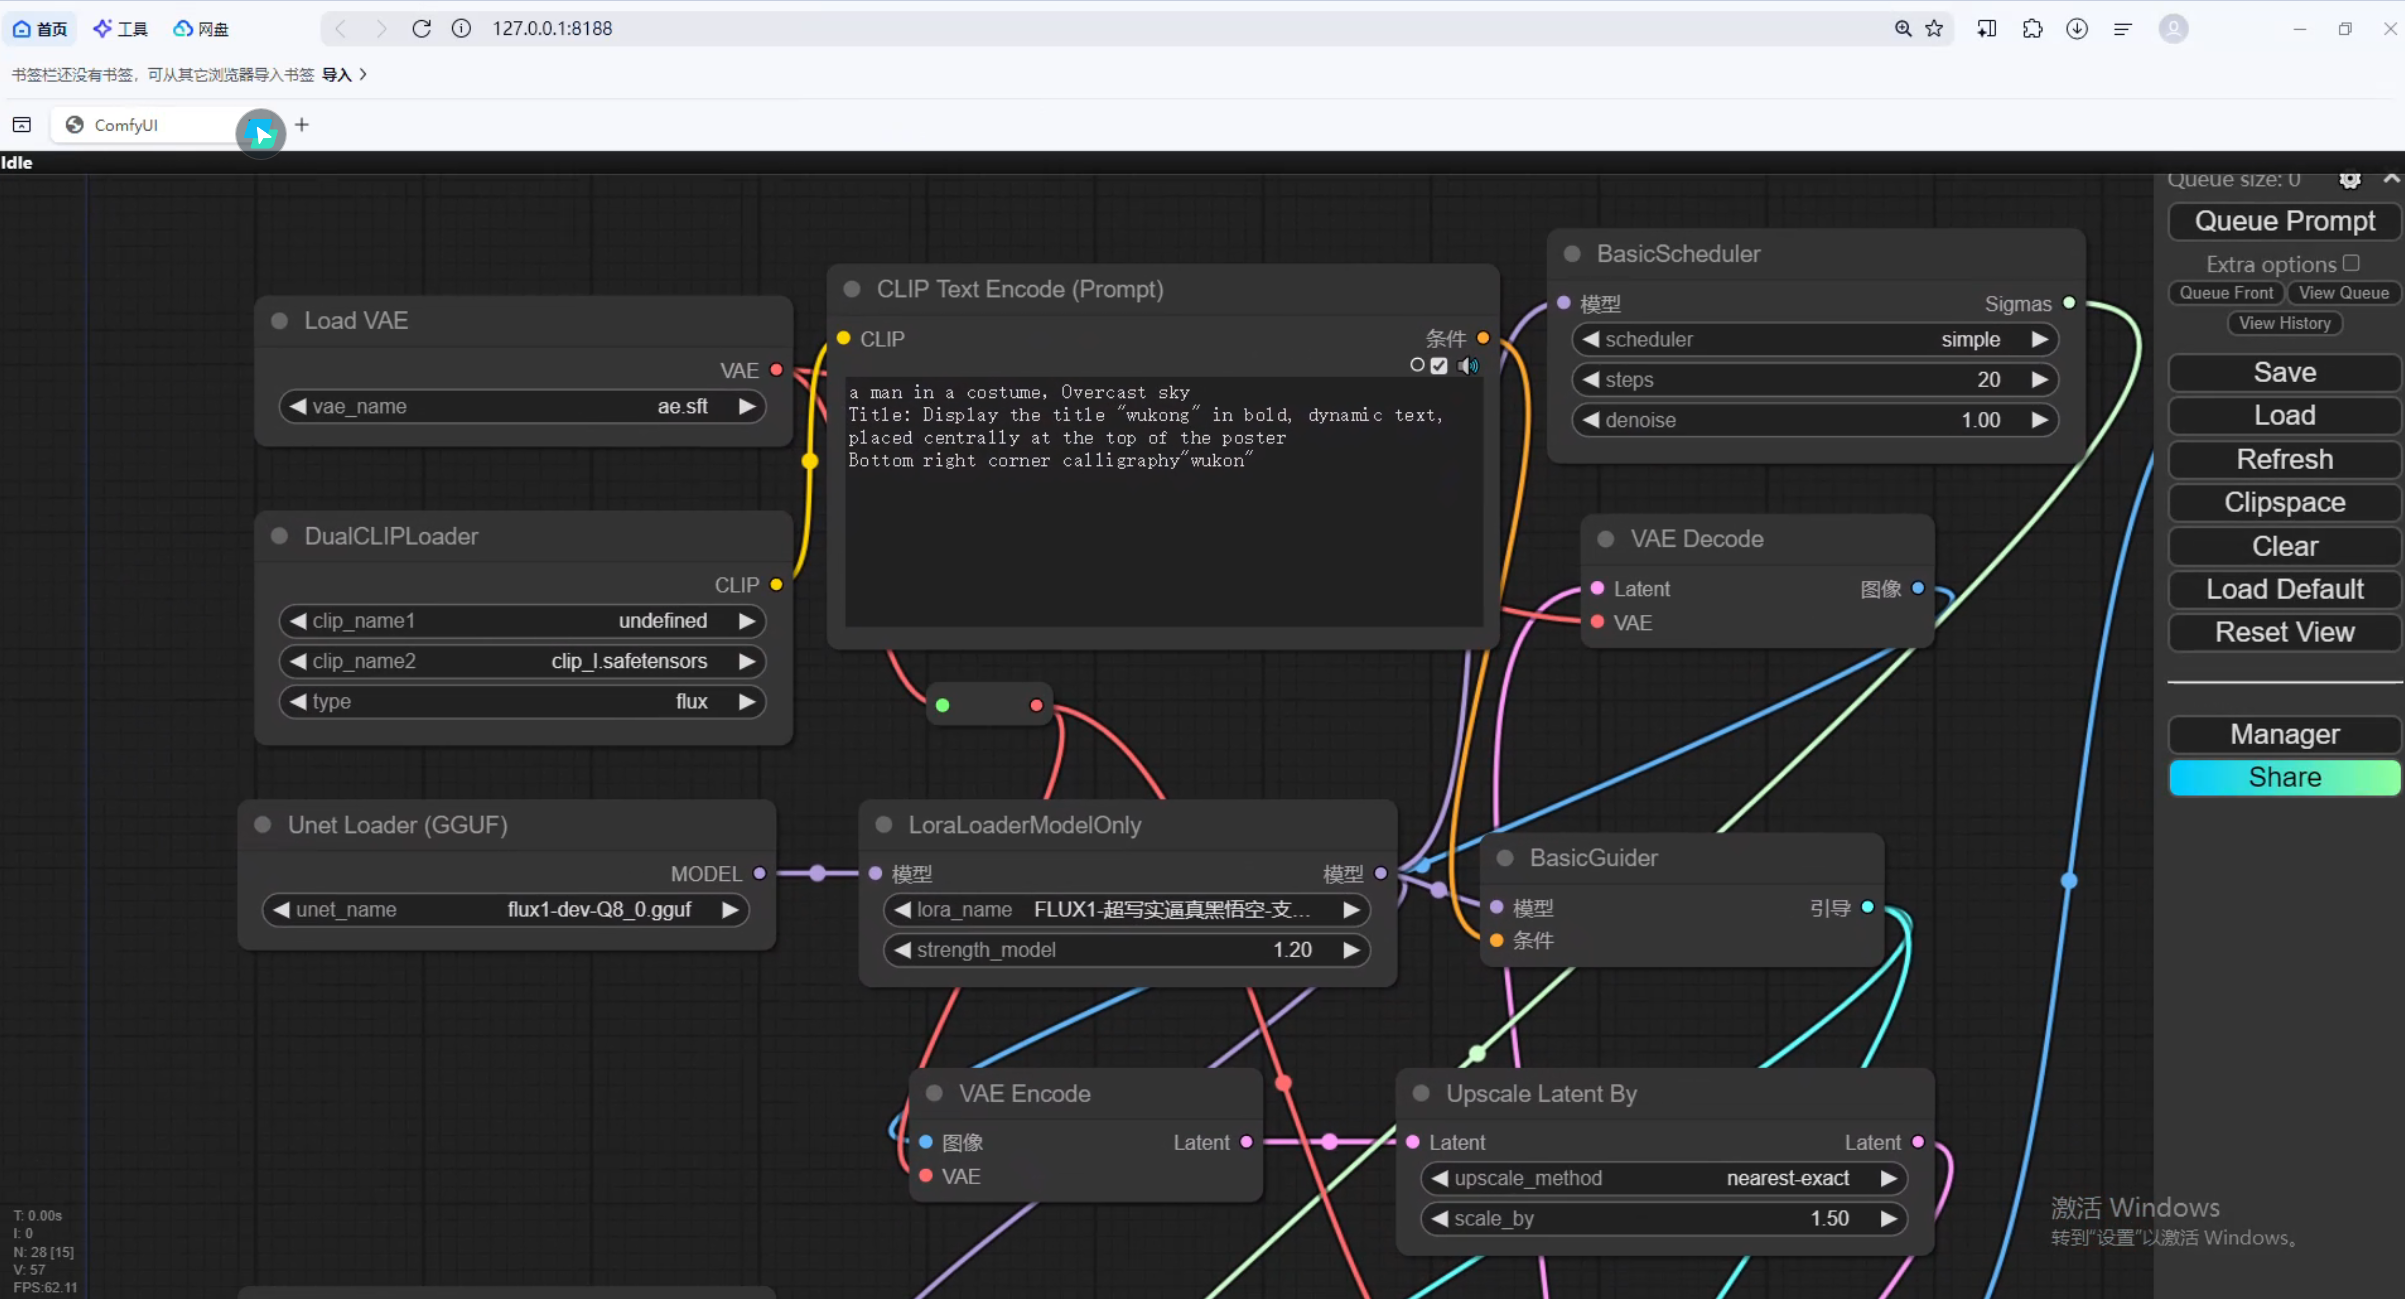The width and height of the screenshot is (2405, 1299).
Task: Click the Clipspace button
Action: coord(2284,502)
